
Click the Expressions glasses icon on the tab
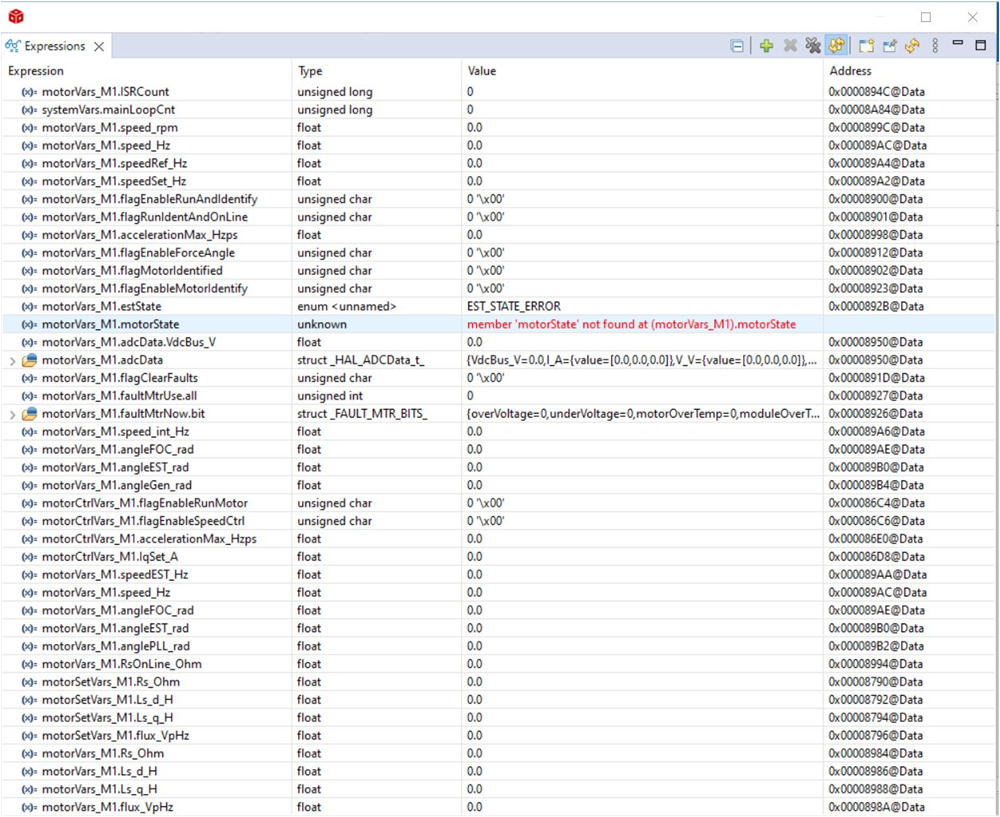pos(12,46)
